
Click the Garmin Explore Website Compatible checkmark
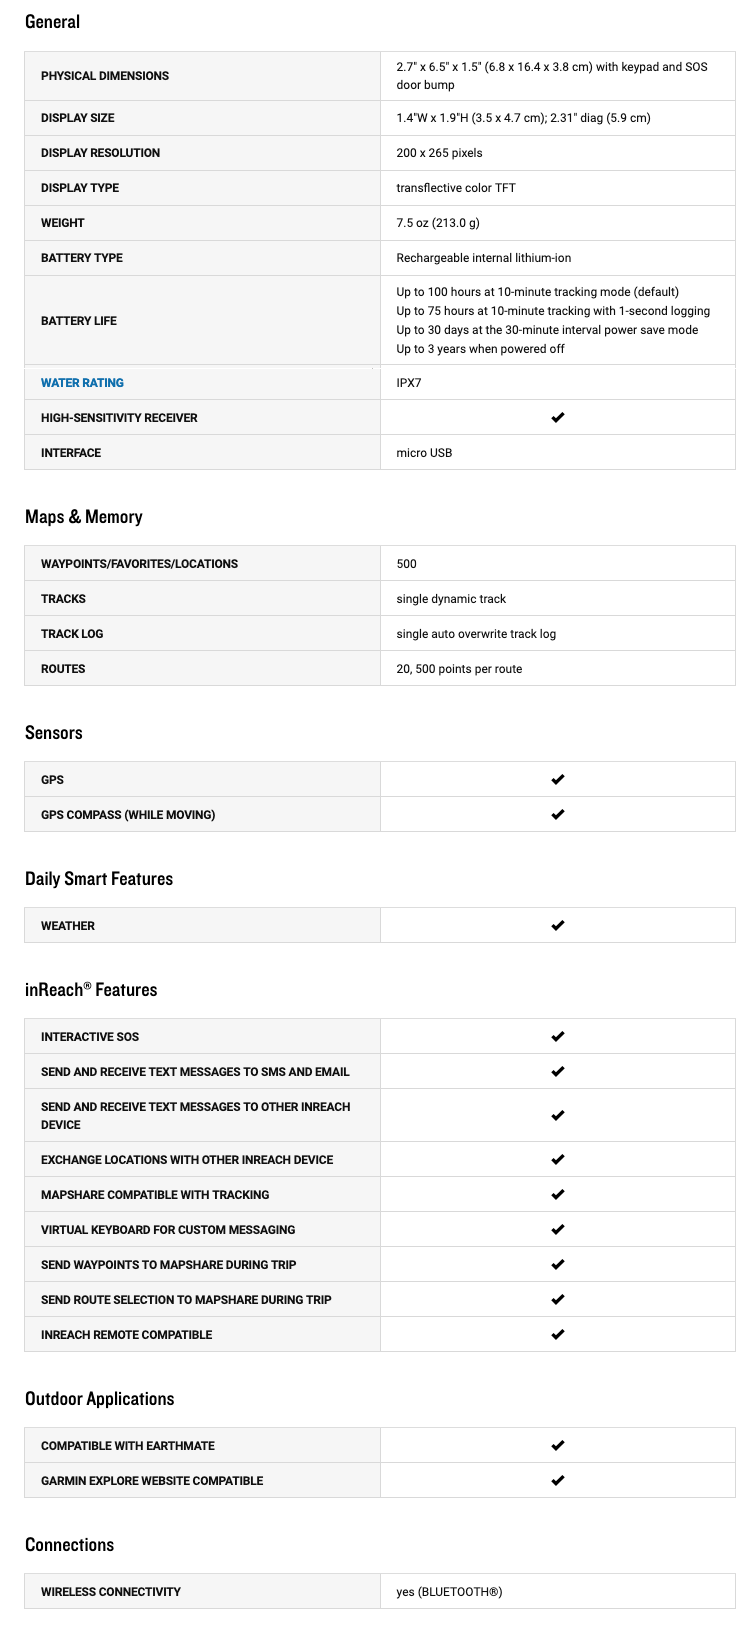558,1481
